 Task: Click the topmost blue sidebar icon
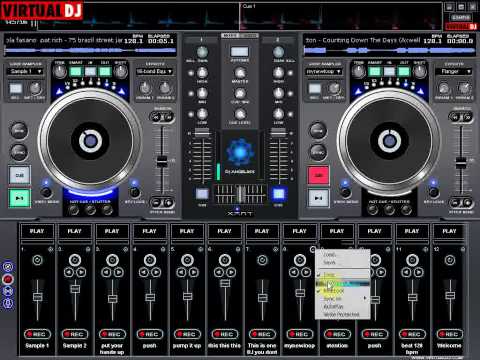click(8, 267)
